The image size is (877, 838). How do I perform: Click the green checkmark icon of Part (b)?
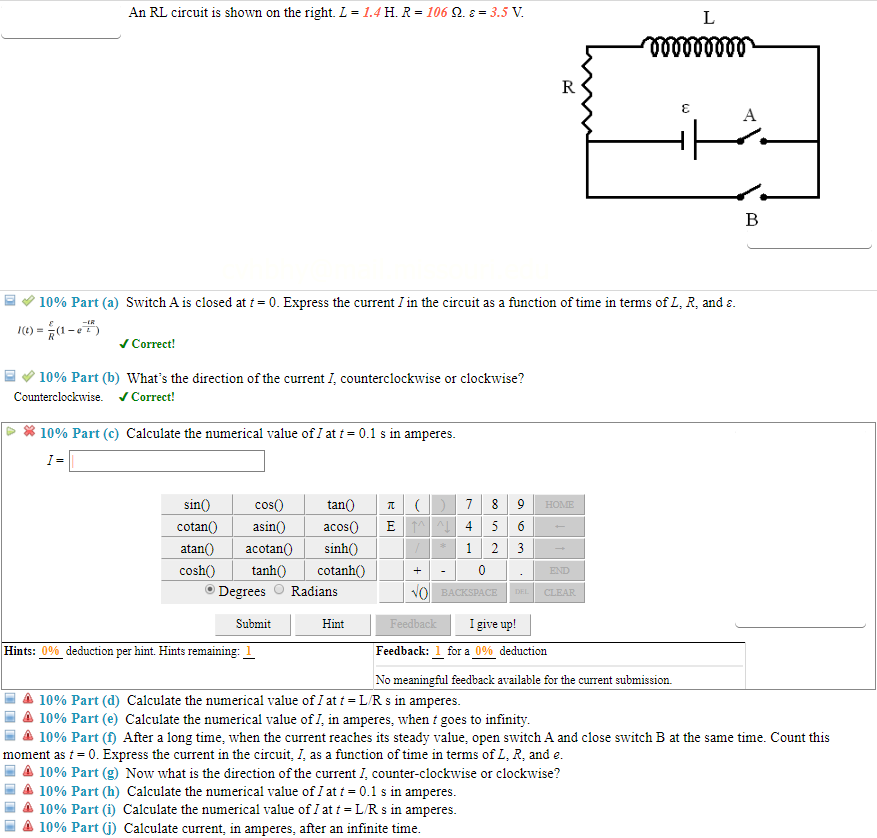[x=28, y=375]
